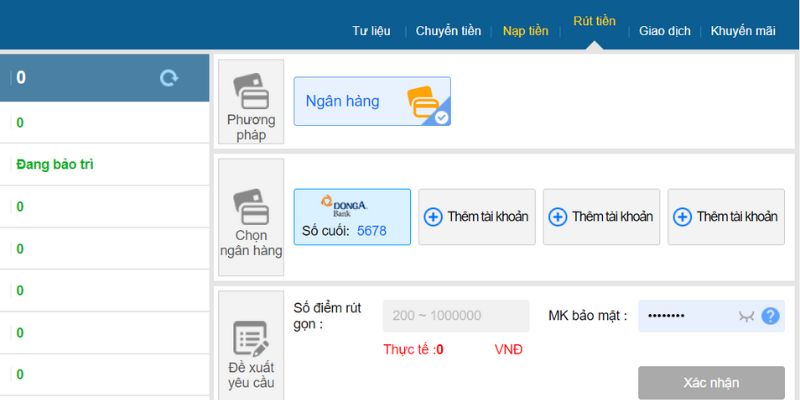Click plus icon on third Thêm tài khoản
800x400 pixels.
[683, 217]
